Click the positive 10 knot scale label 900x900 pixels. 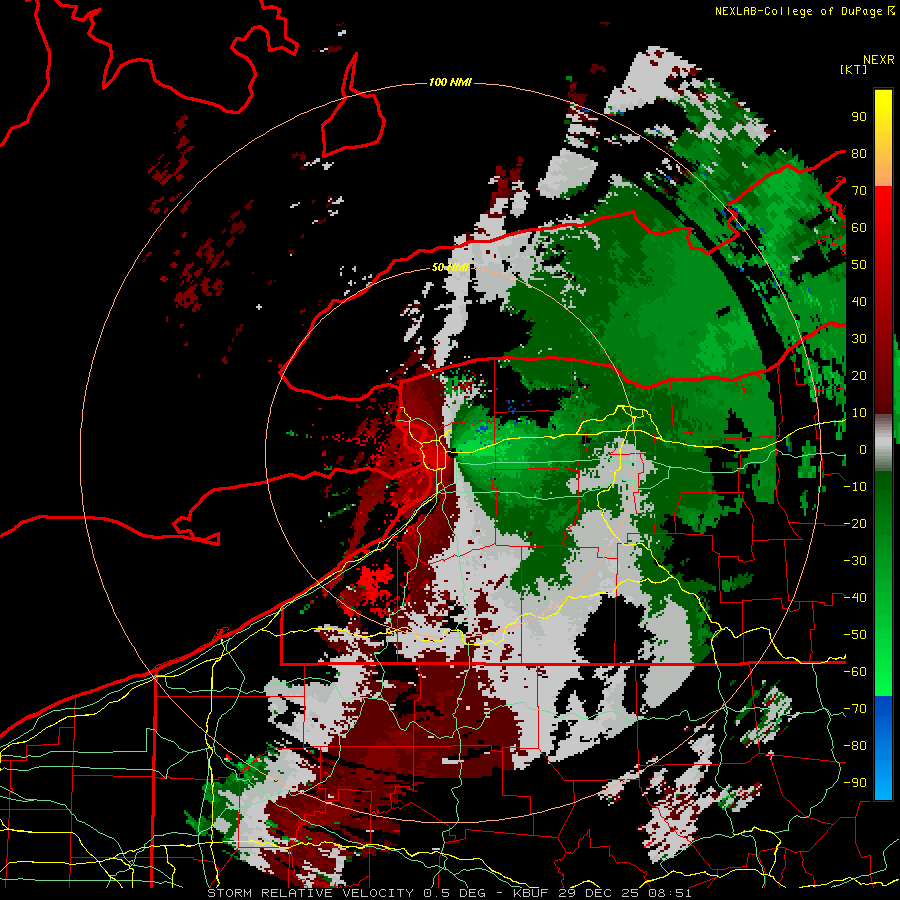[859, 413]
